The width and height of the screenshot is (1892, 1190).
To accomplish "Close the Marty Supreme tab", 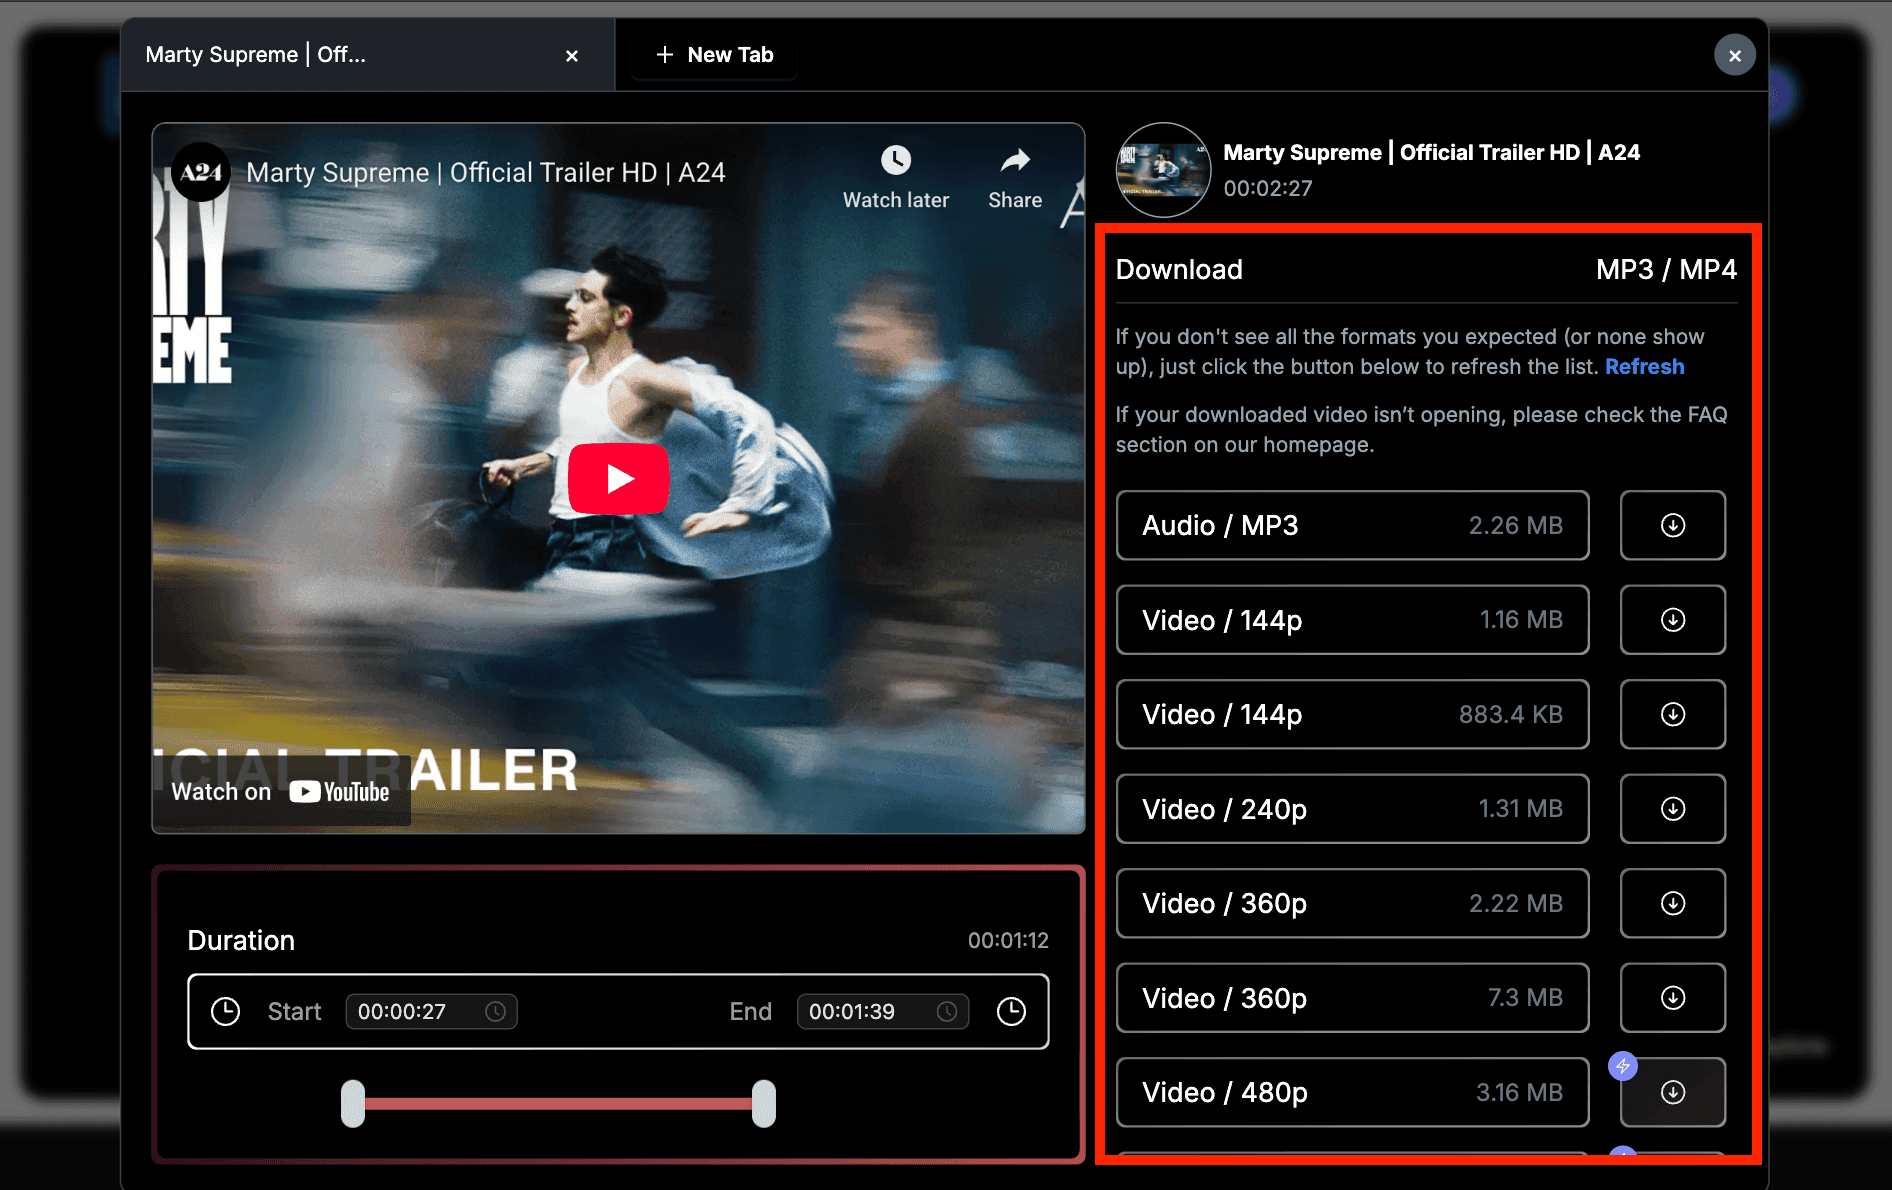I will point(572,56).
